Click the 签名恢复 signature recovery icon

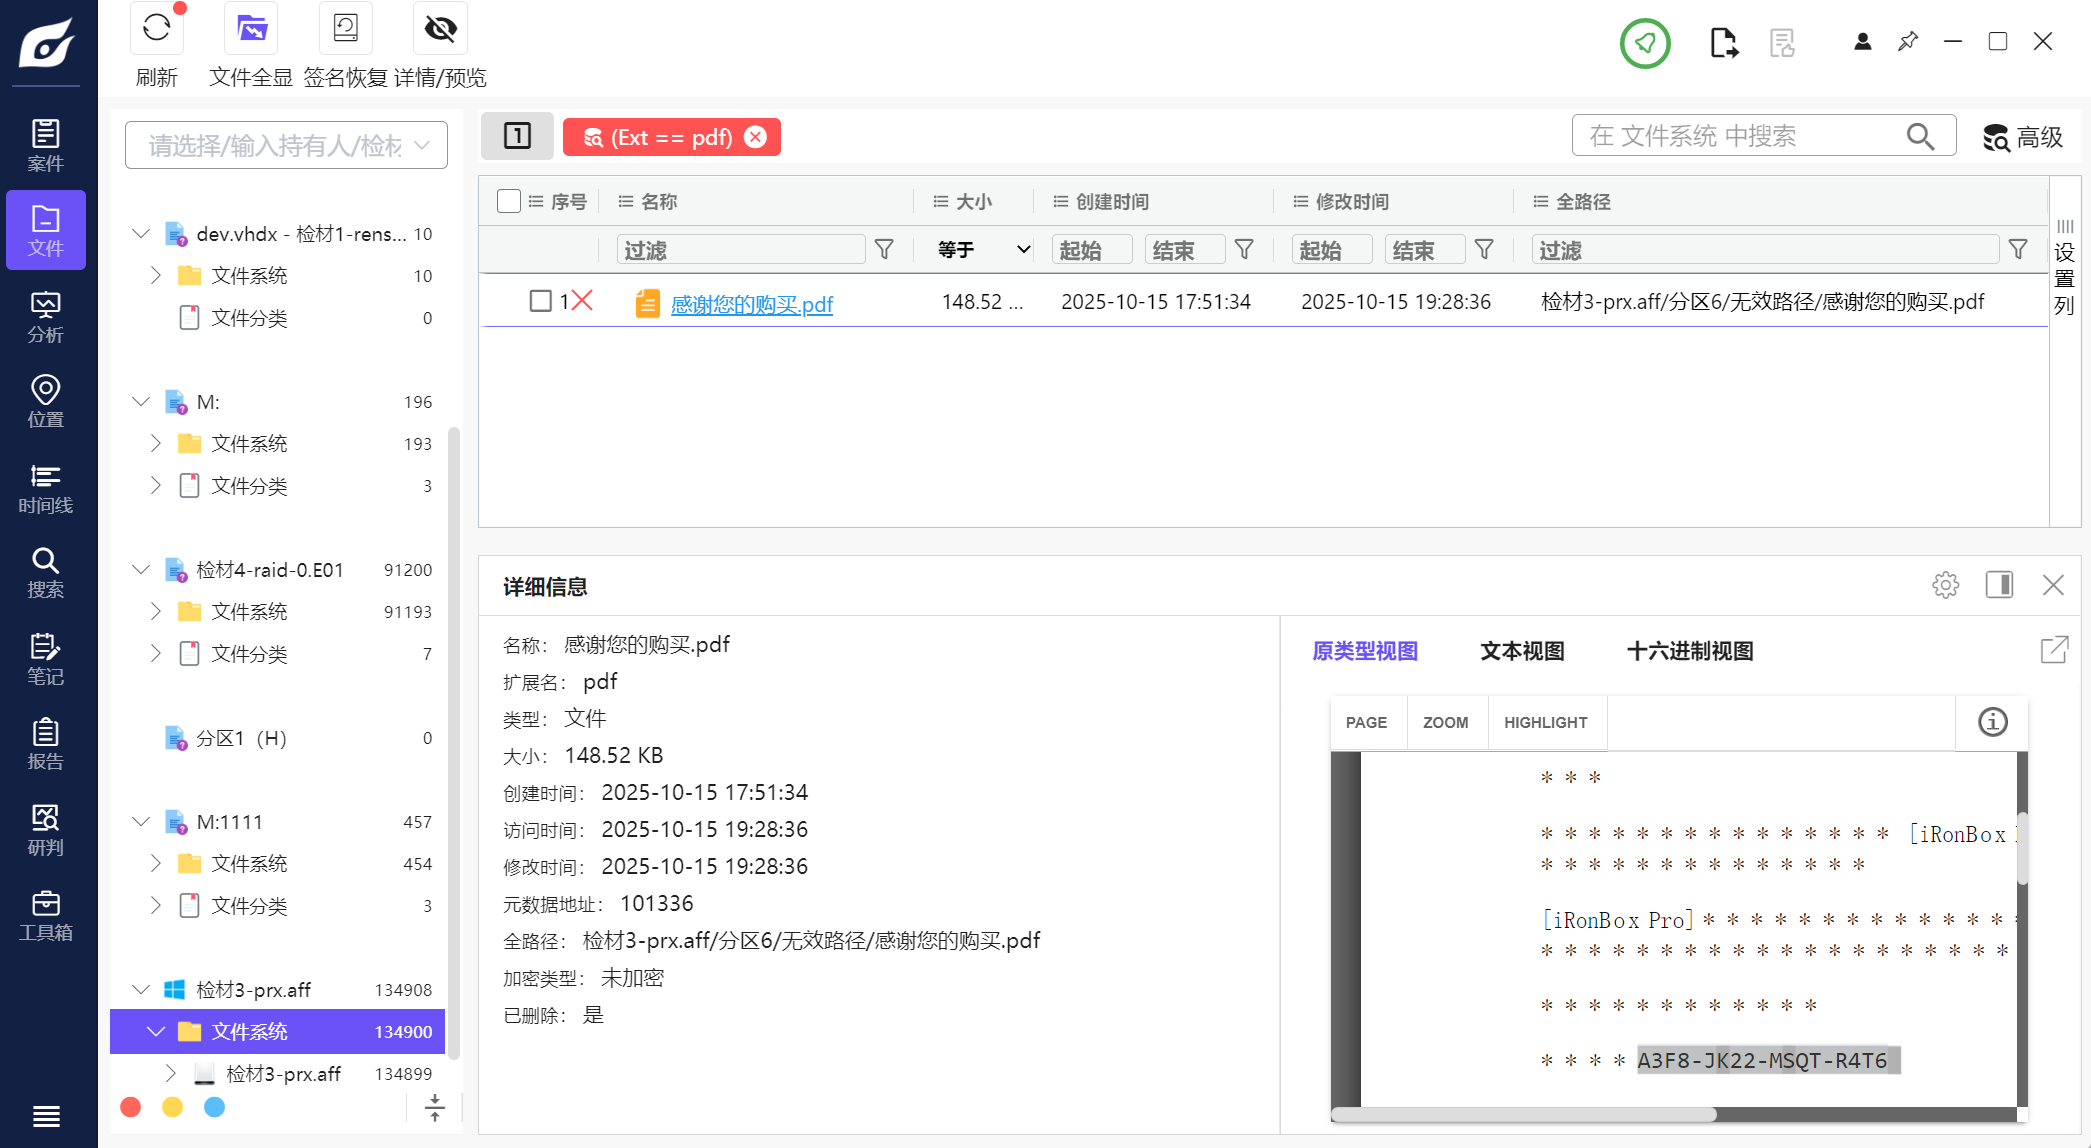click(x=345, y=28)
